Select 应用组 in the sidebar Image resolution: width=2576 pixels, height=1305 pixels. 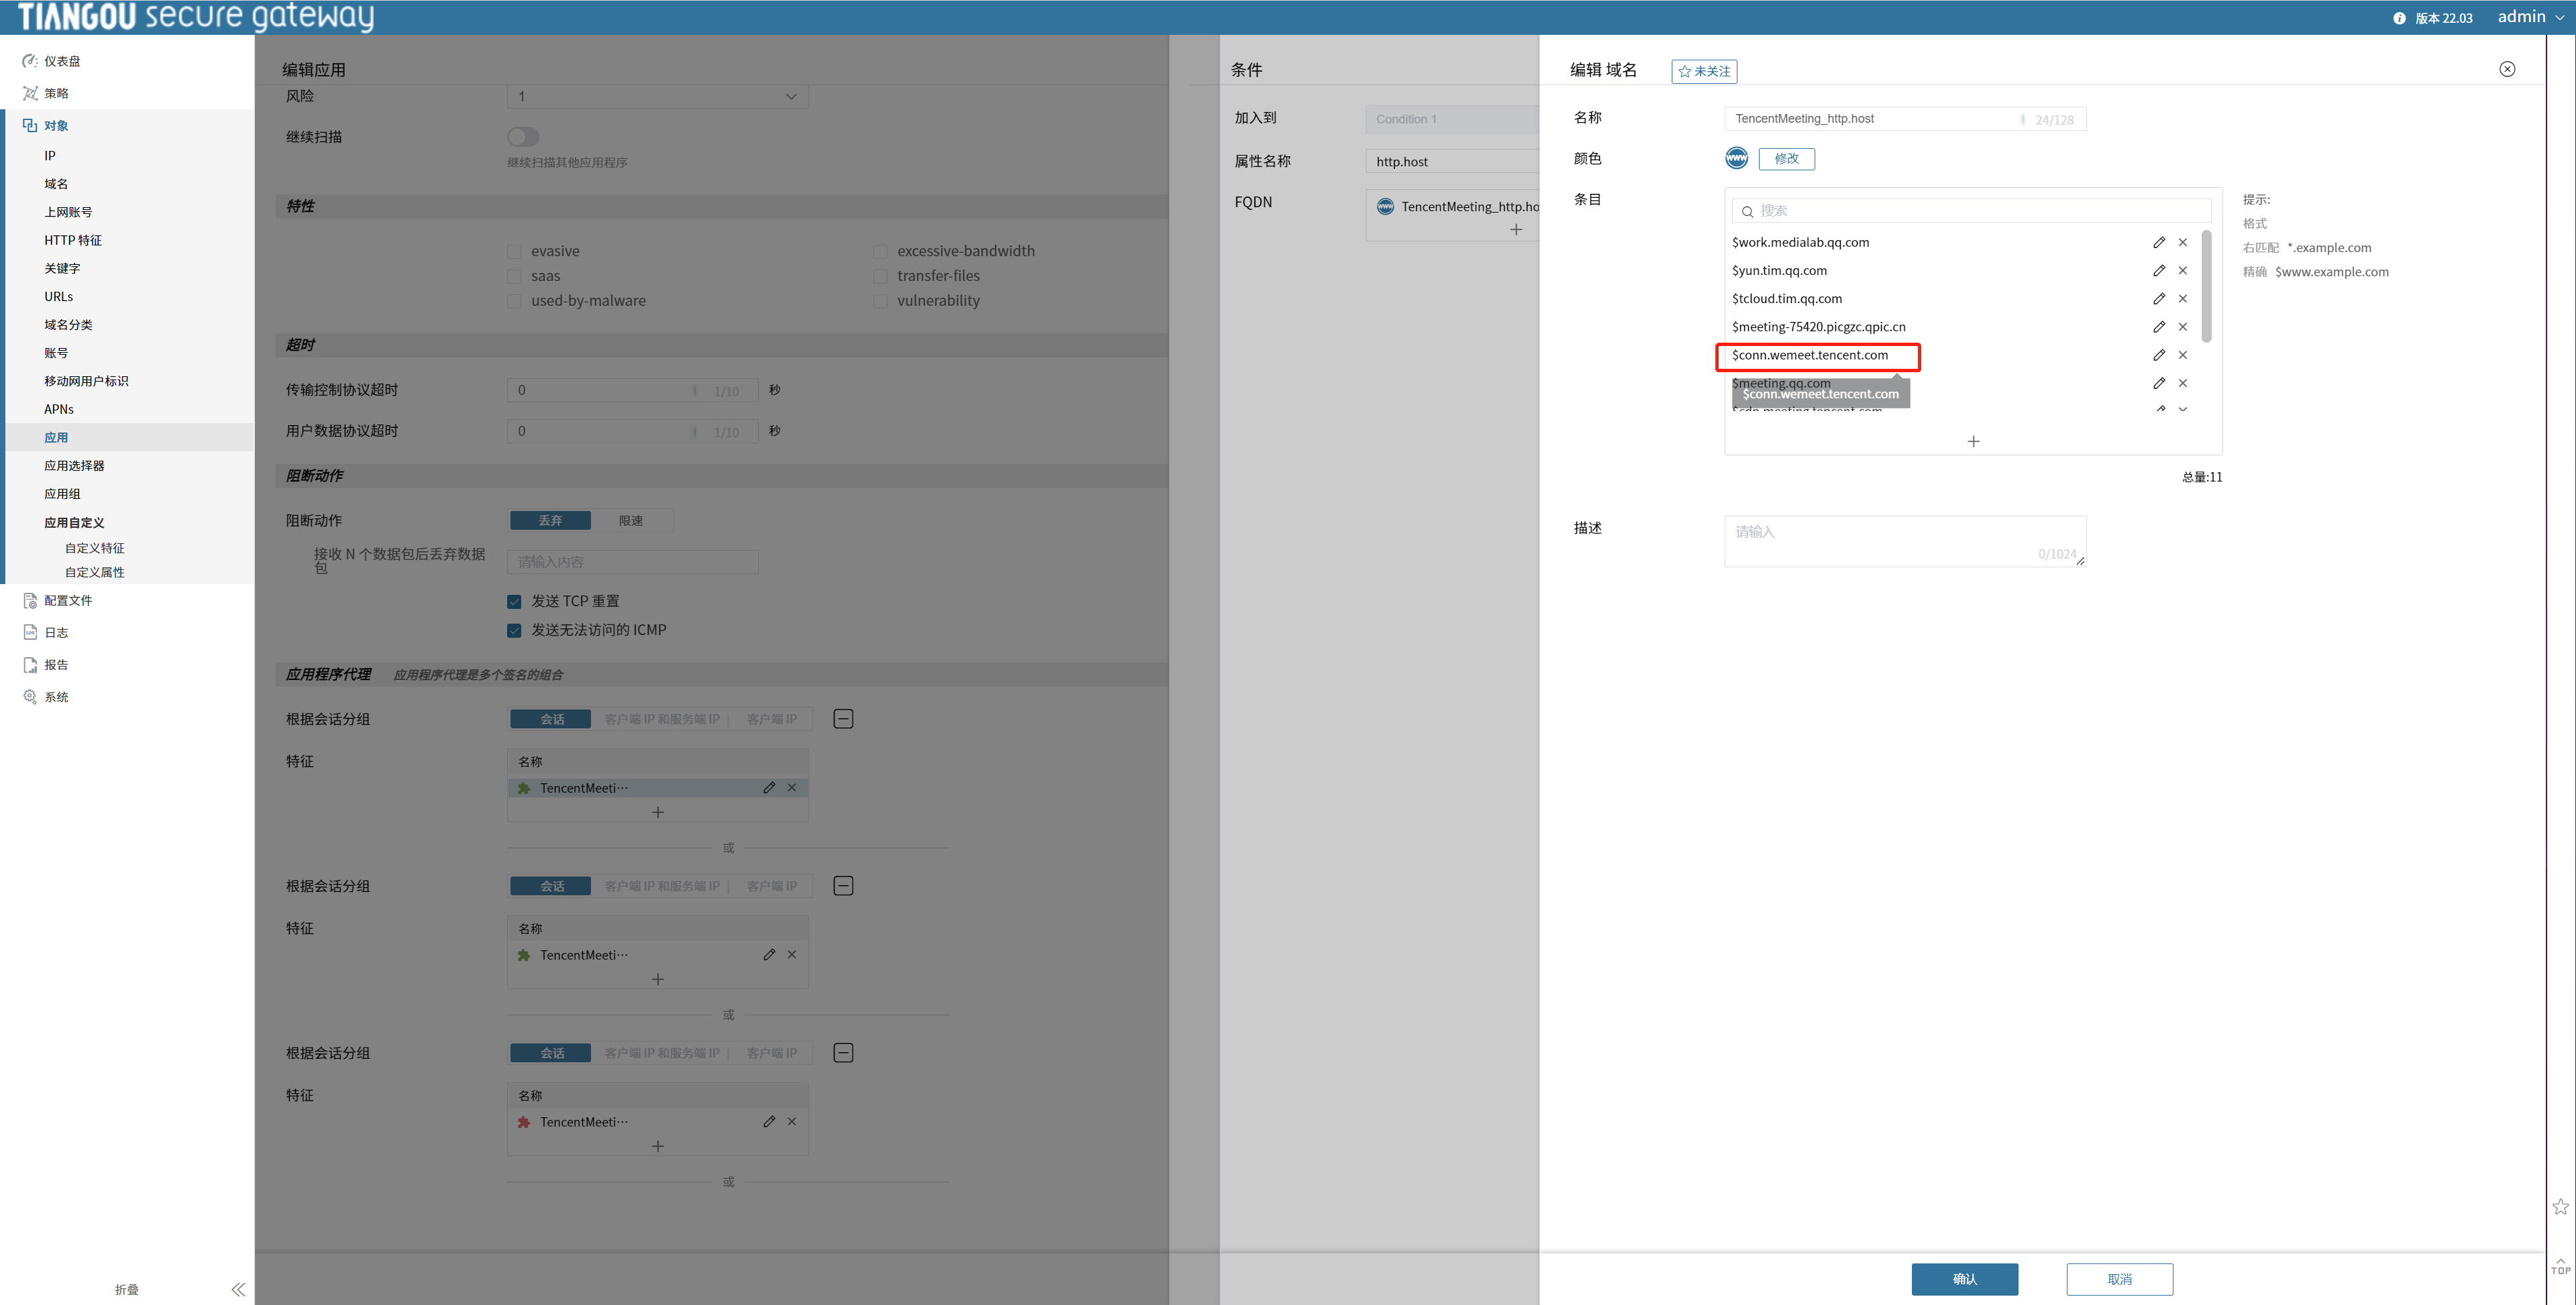click(62, 494)
